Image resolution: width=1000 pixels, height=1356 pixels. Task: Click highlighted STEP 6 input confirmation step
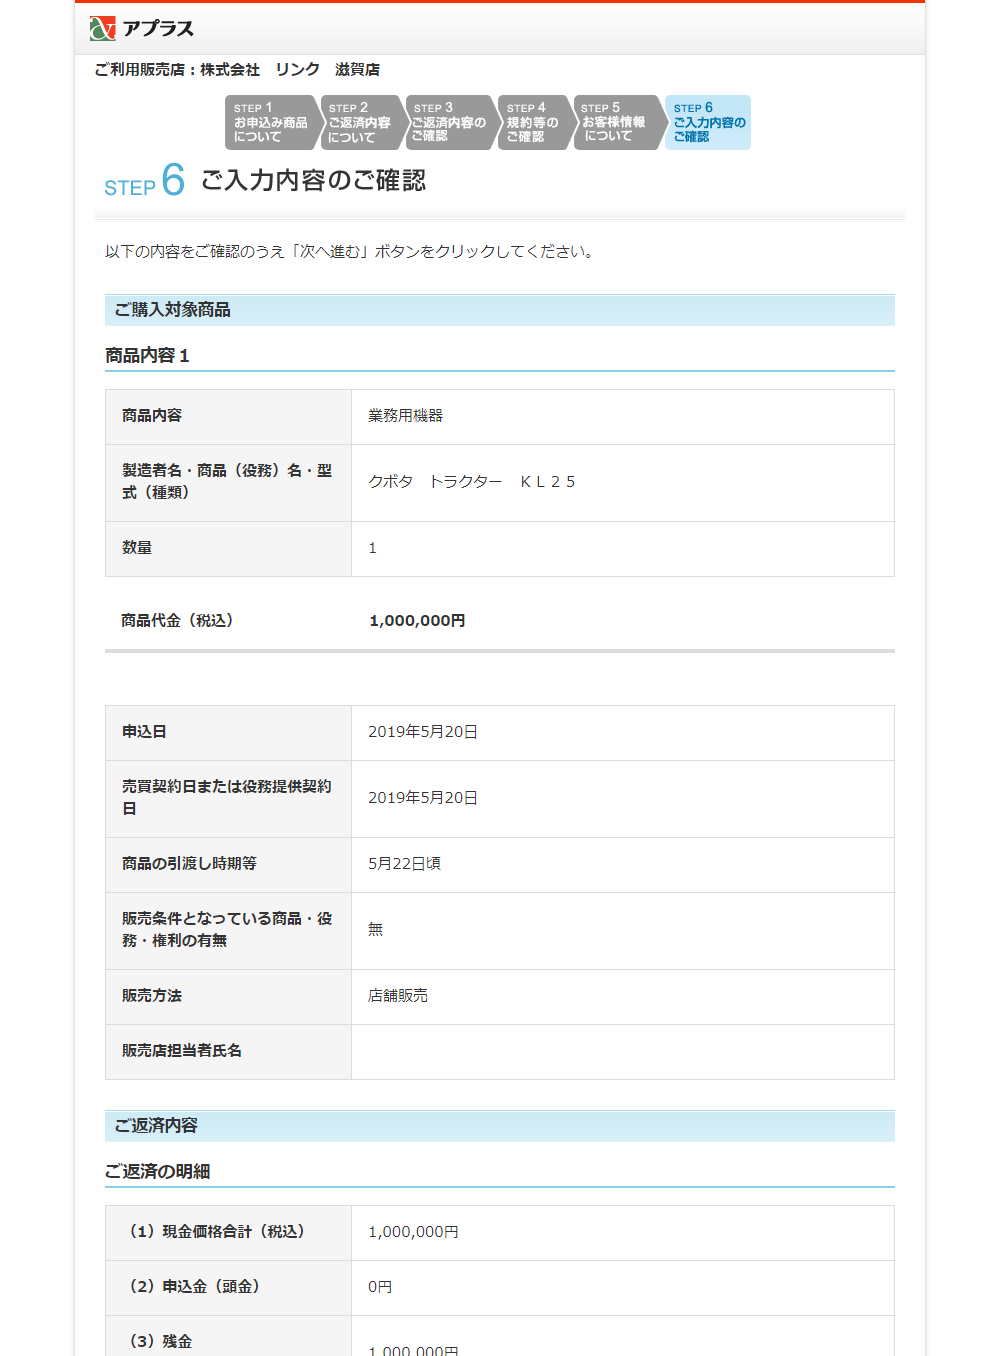(708, 123)
